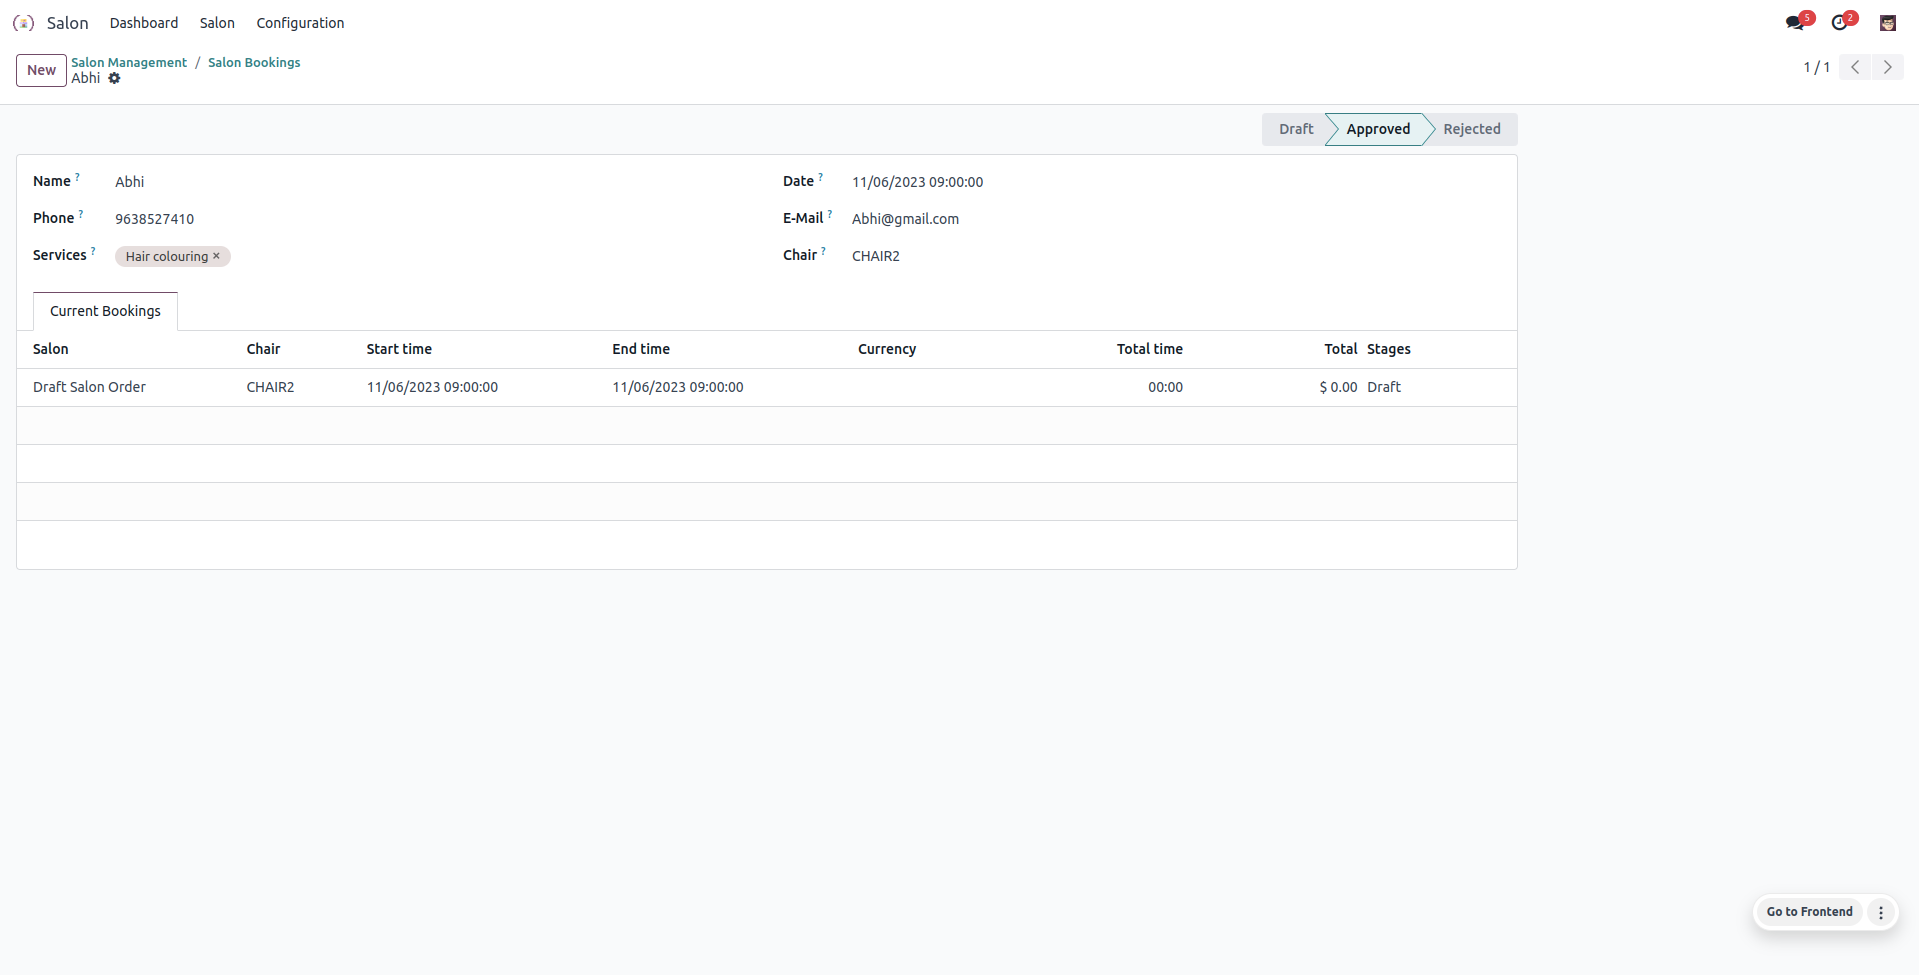Remove the Hair colouring service tag
This screenshot has width=1919, height=975.
click(216, 256)
